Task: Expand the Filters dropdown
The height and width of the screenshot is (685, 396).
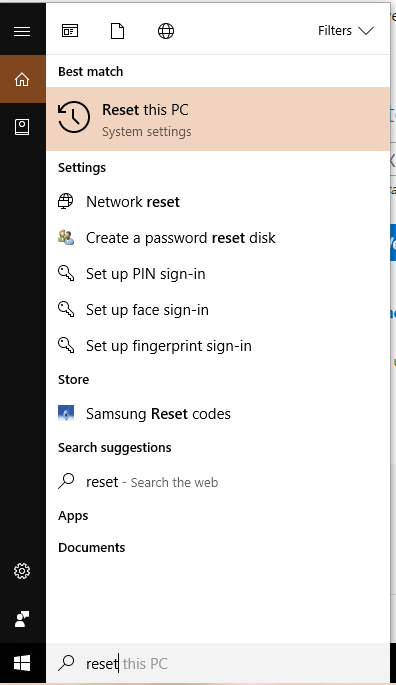Action: [346, 31]
